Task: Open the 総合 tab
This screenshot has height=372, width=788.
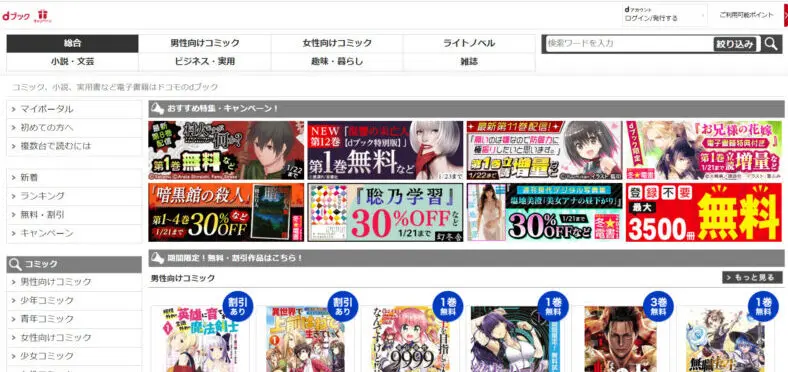Action: 72,43
